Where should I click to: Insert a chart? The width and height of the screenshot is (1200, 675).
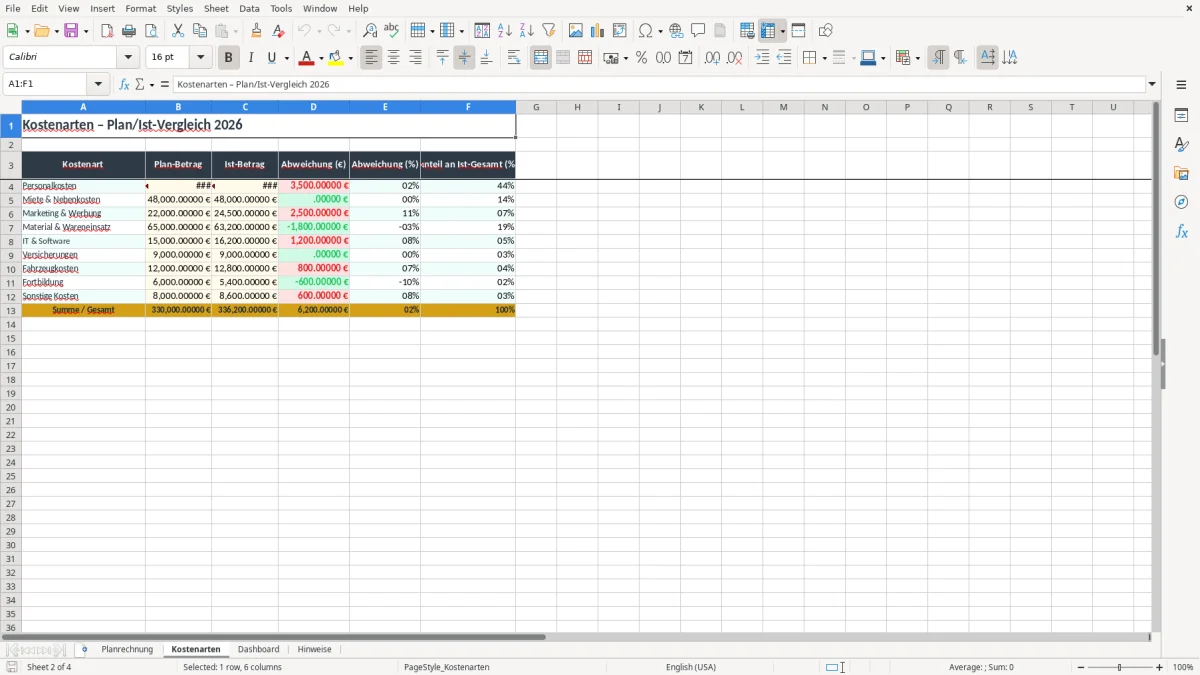(598, 31)
